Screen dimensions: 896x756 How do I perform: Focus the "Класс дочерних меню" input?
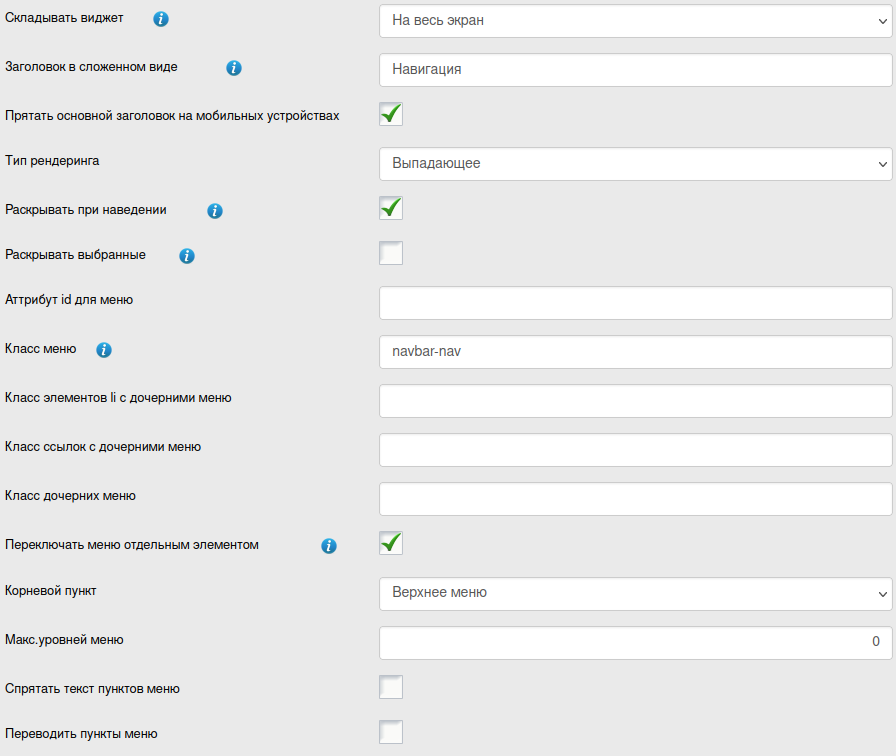click(x=635, y=499)
